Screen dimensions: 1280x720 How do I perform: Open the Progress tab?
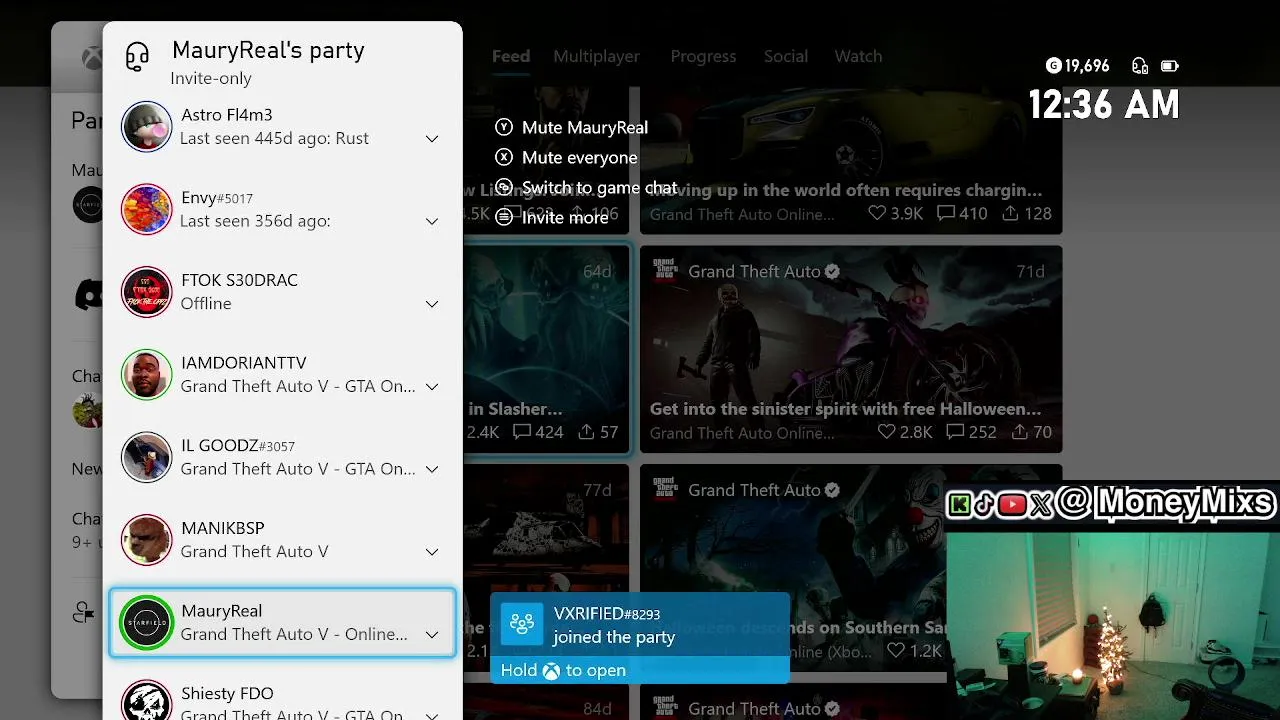(703, 56)
